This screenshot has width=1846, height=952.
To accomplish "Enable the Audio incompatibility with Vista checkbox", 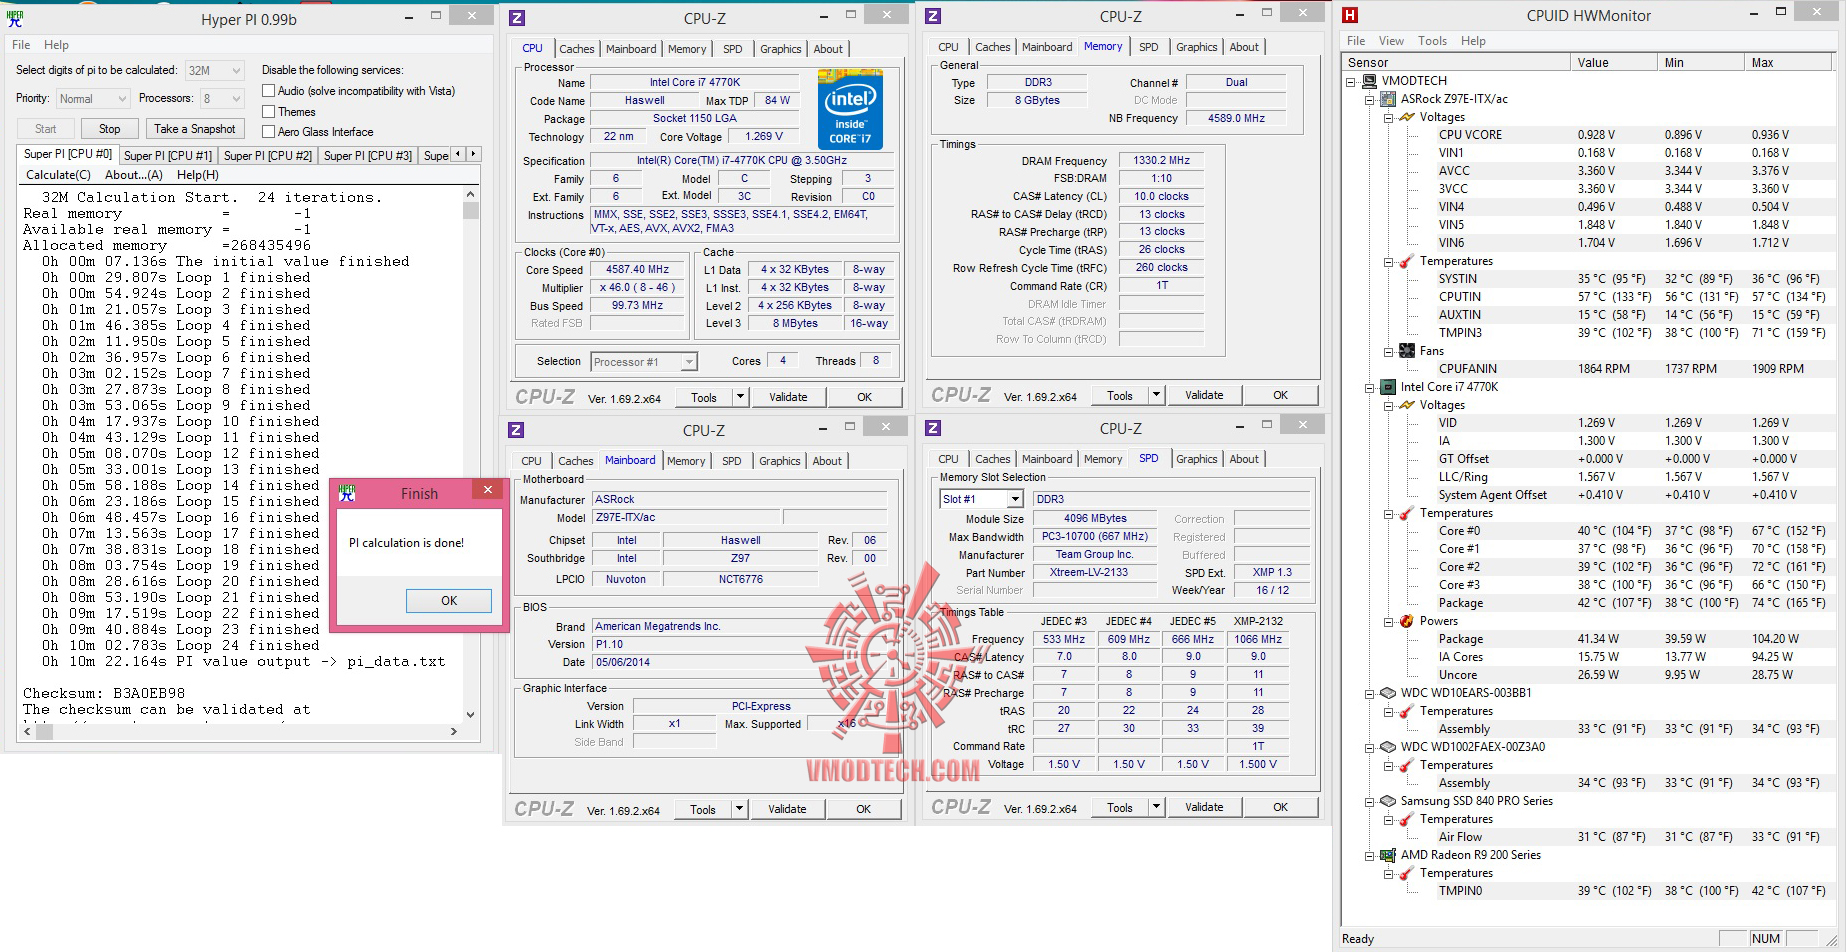I will coord(268,91).
